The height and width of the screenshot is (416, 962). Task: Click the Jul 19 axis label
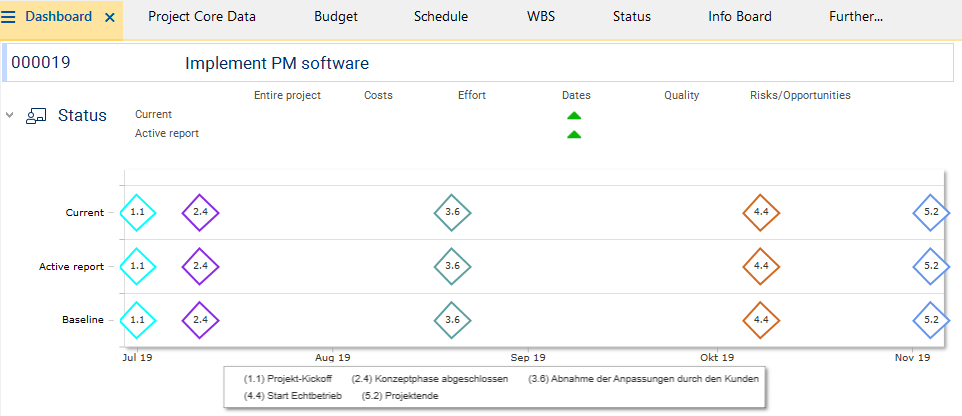(137, 358)
